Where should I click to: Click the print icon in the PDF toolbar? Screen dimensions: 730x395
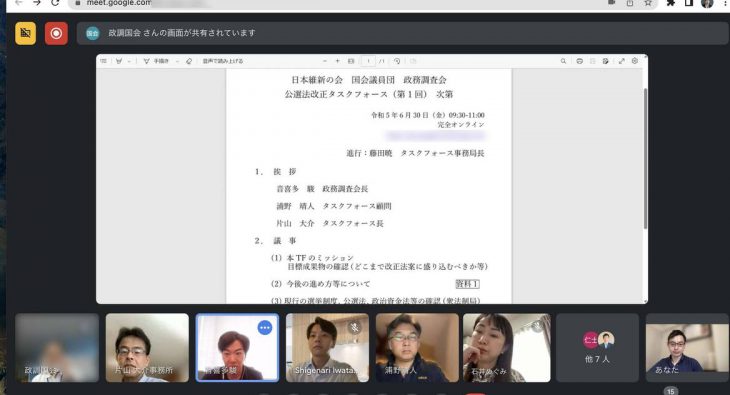click(x=580, y=61)
